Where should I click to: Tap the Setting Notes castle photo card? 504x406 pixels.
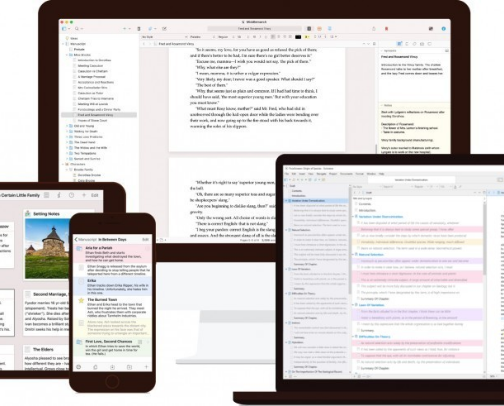click(48, 245)
